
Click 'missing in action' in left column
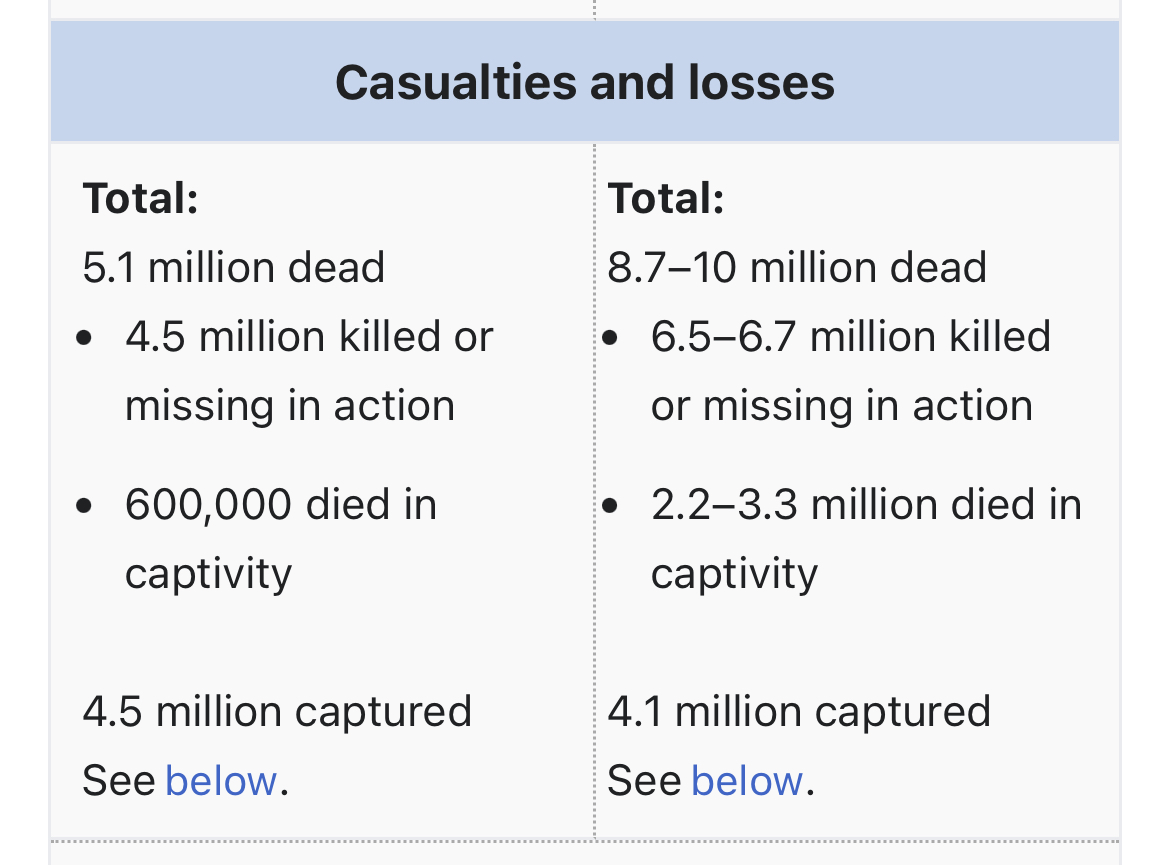point(290,406)
